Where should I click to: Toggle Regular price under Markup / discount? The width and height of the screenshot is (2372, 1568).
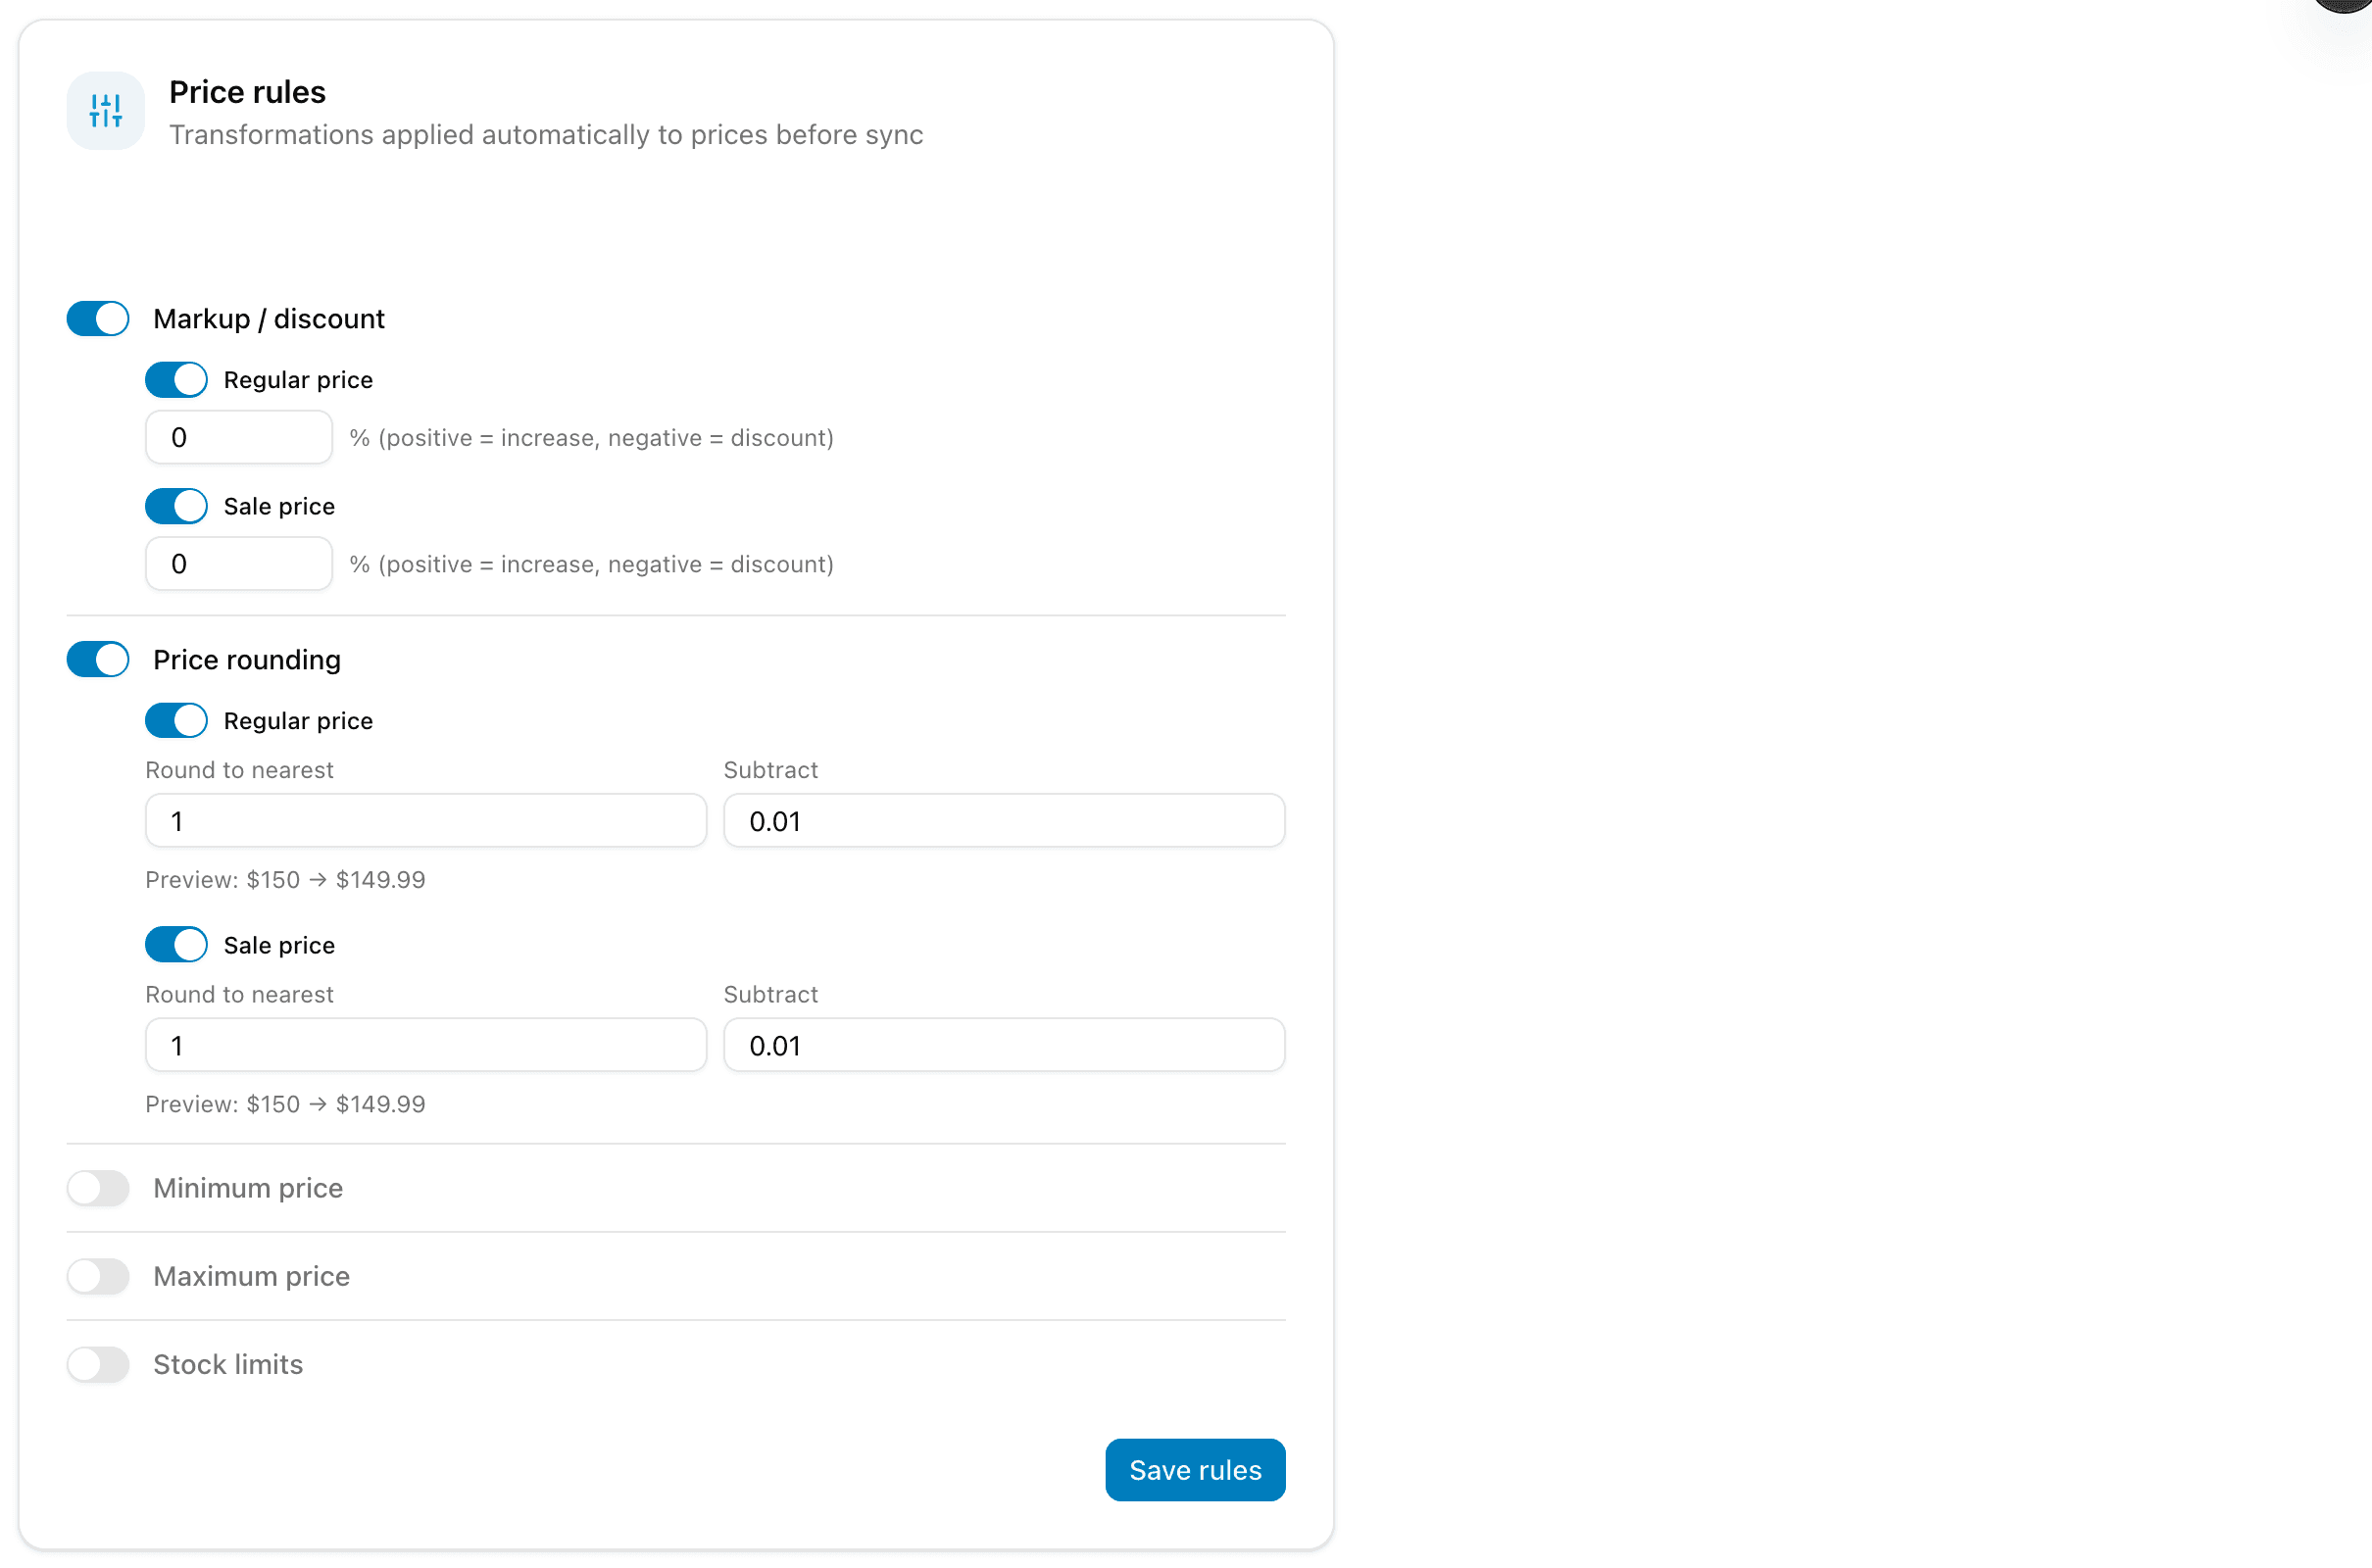(176, 380)
